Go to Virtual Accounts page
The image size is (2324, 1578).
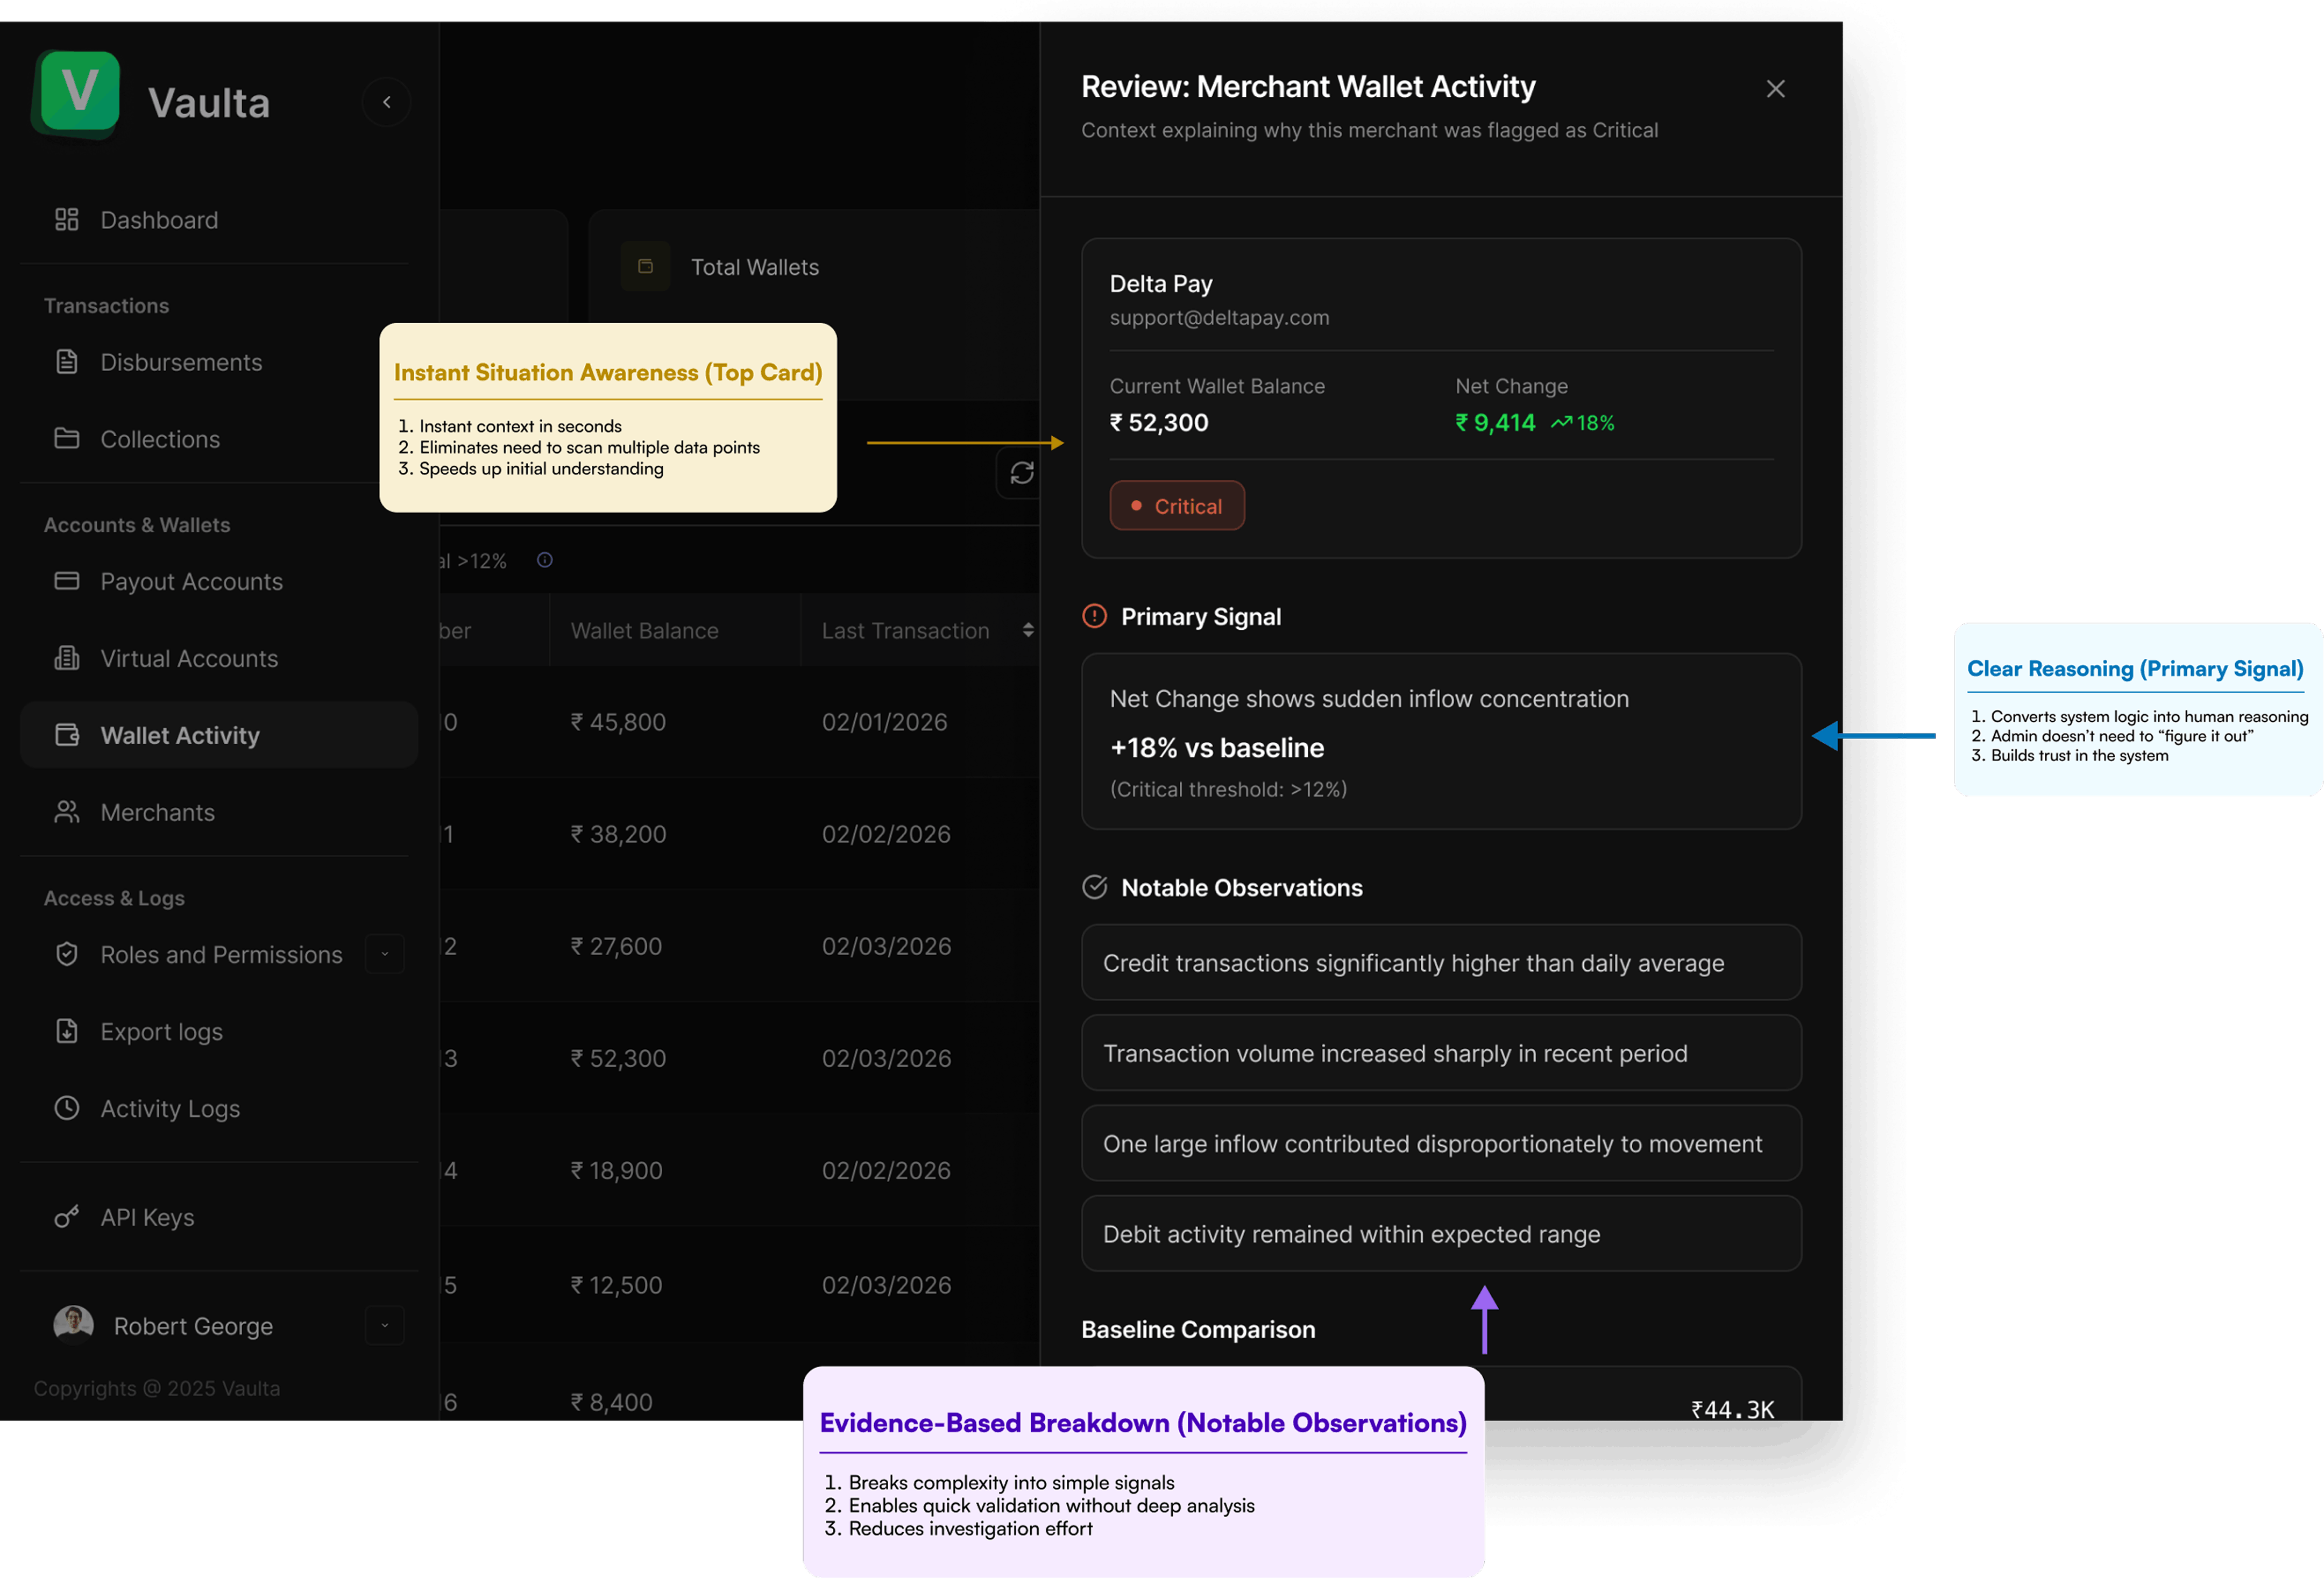tap(189, 658)
